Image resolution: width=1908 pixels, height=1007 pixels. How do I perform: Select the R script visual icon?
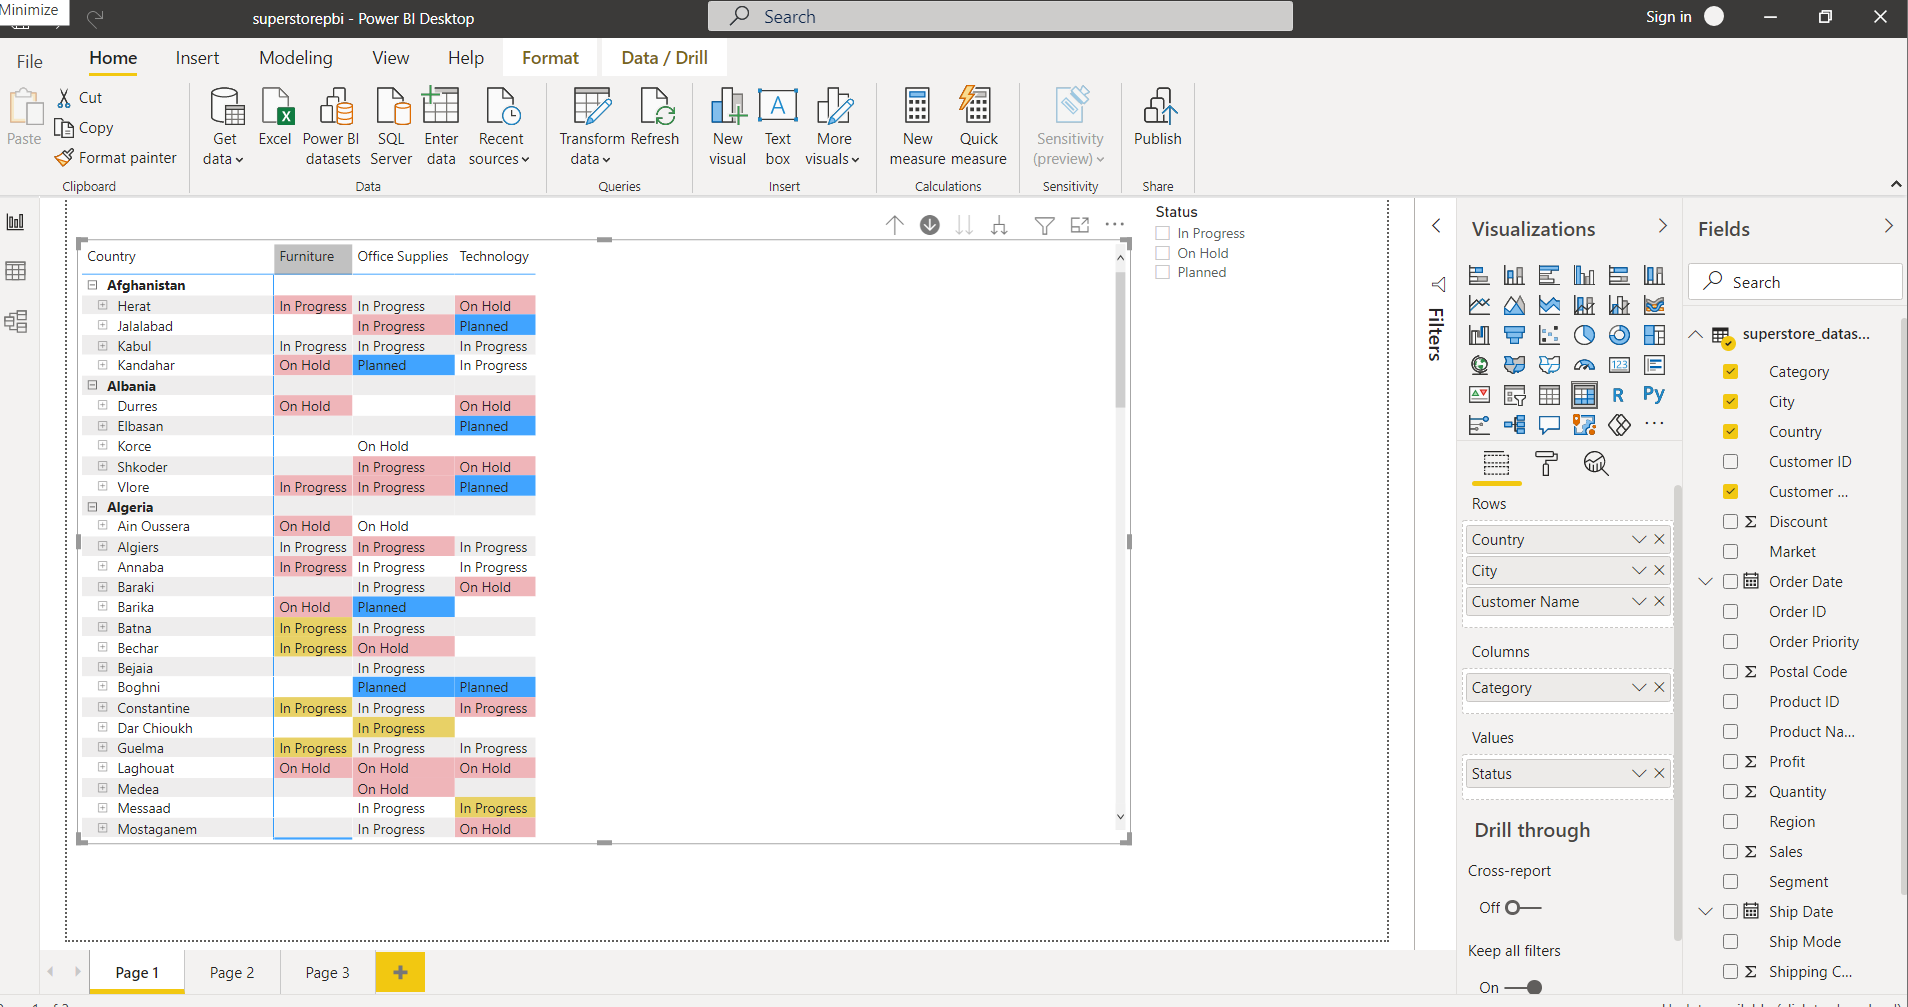(1619, 395)
